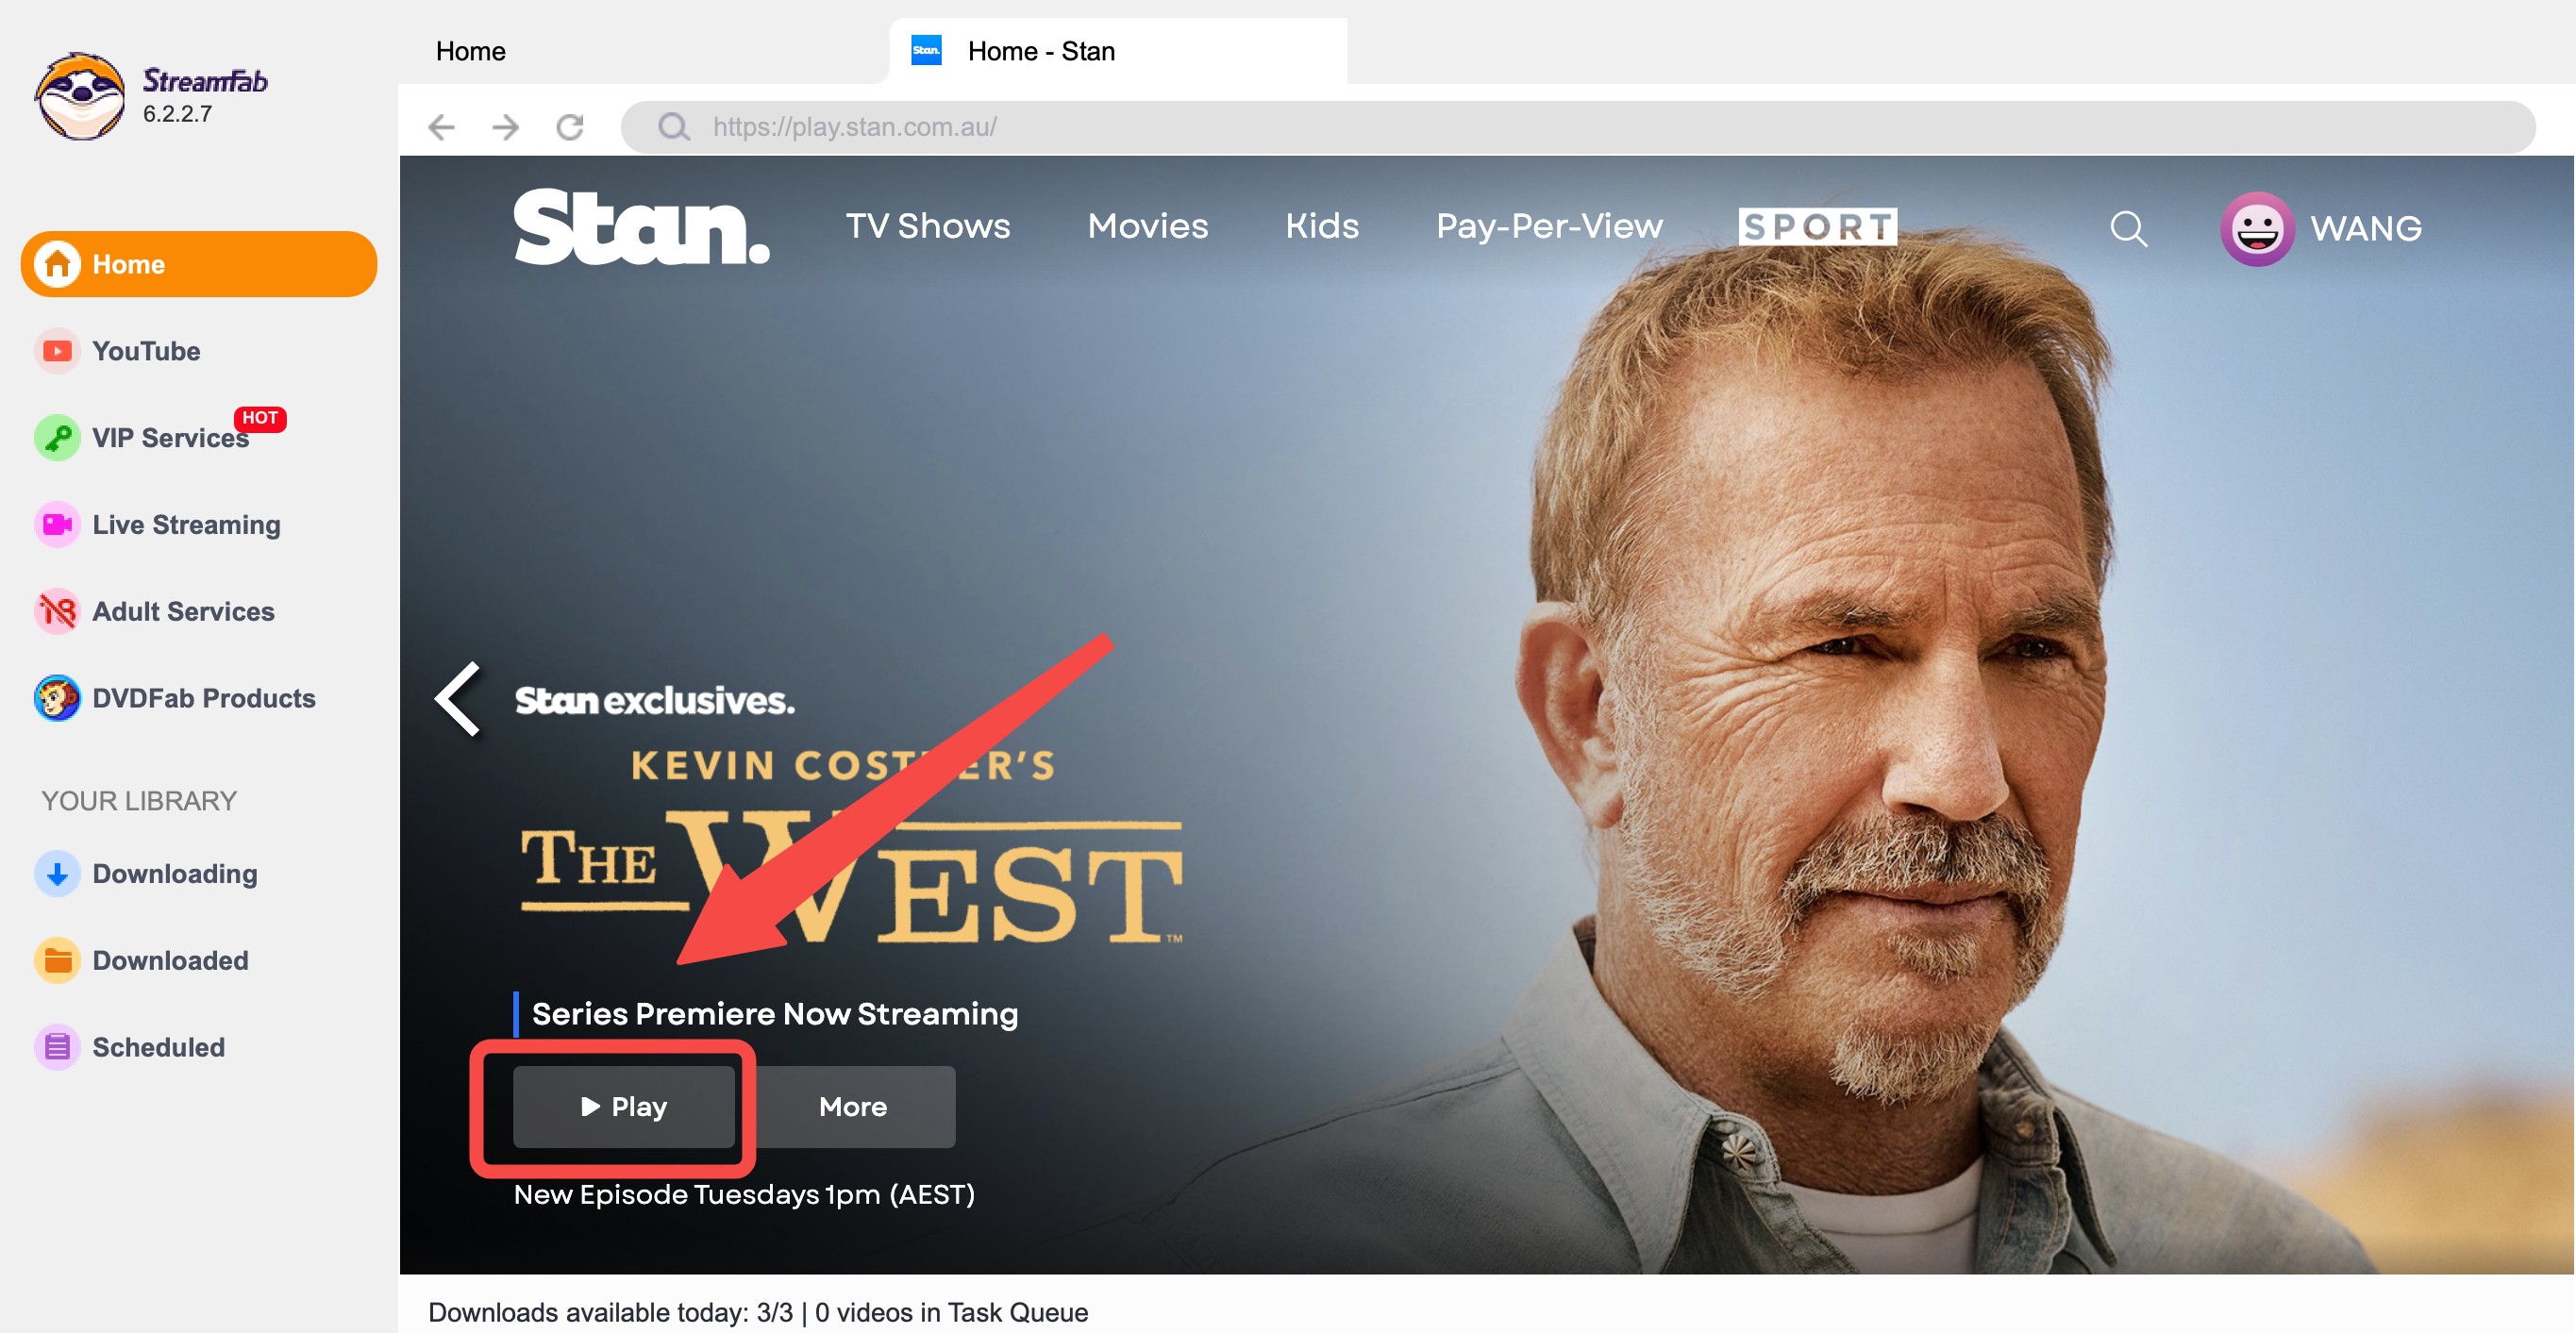2576x1333 pixels.
Task: Click the VIP Services key icon
Action: click(x=57, y=438)
